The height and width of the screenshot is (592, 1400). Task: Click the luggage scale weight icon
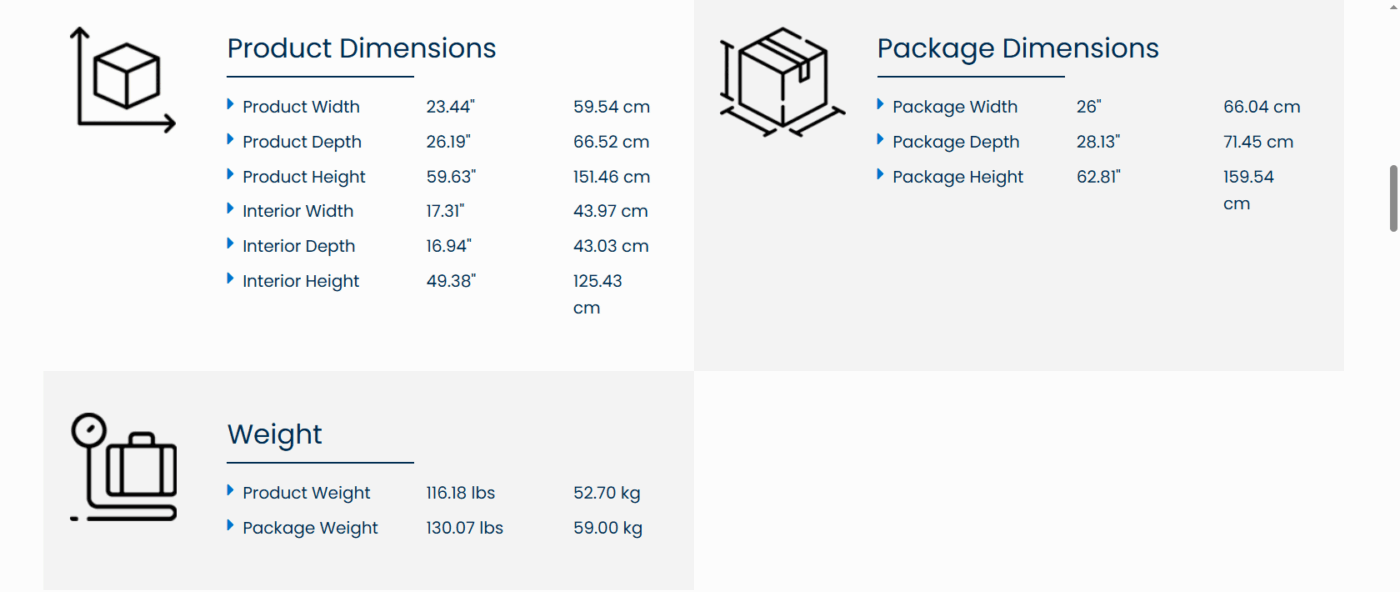coord(123,468)
